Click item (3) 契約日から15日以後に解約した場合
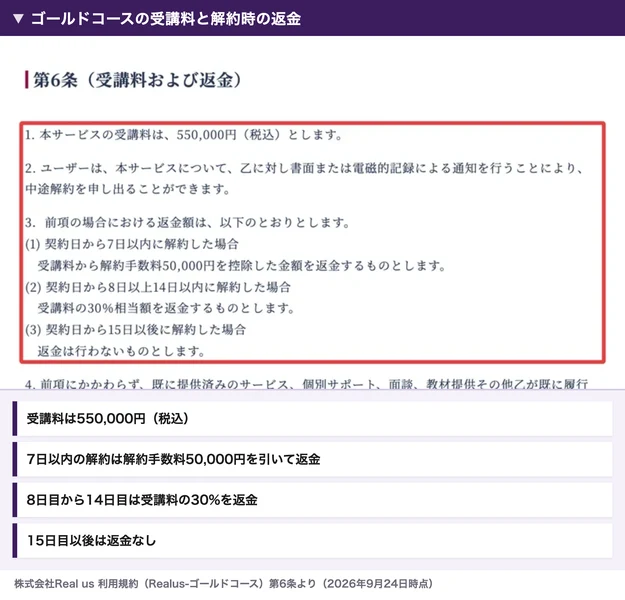Image resolution: width=625 pixels, height=600 pixels. click(136, 330)
